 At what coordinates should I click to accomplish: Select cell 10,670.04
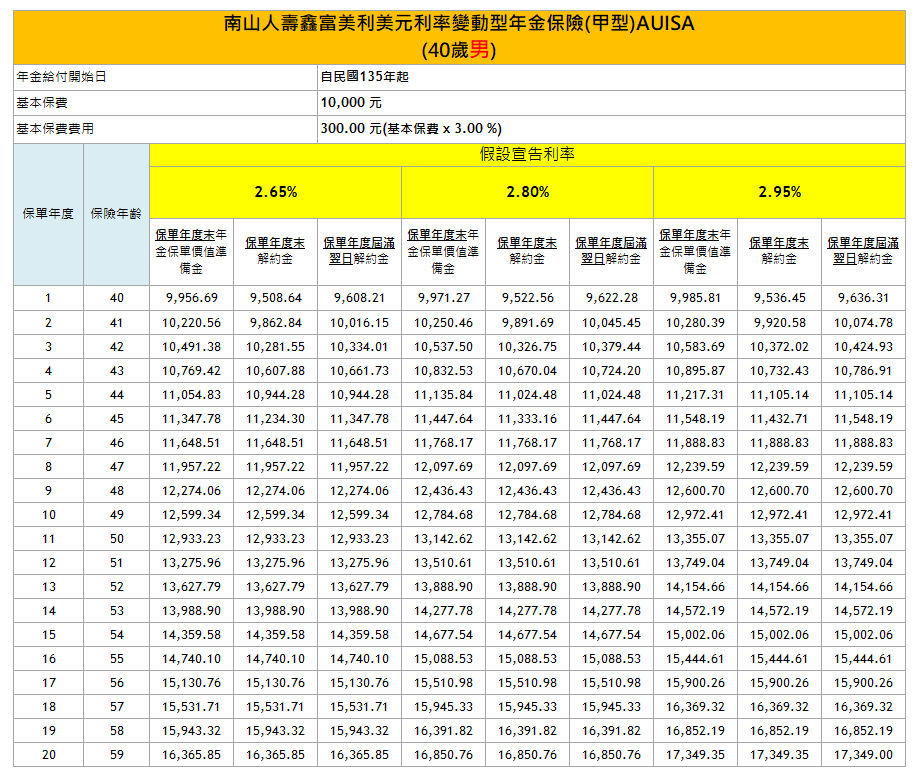tap(527, 371)
